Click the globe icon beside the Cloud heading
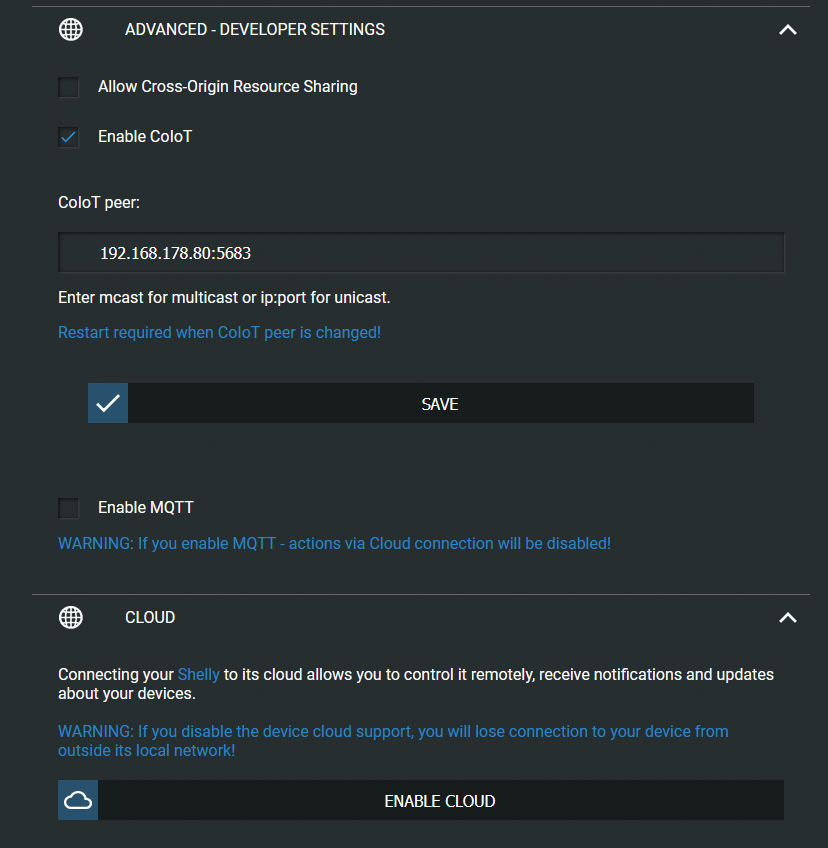This screenshot has height=848, width=828. tap(71, 618)
